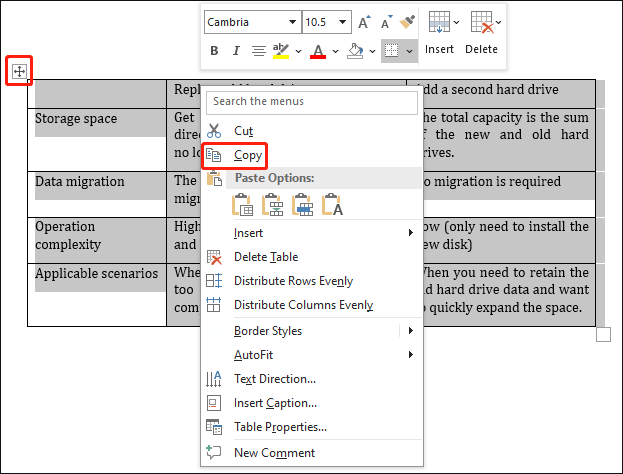Open the 10.5 font size dropdown
The height and width of the screenshot is (474, 623).
(342, 22)
